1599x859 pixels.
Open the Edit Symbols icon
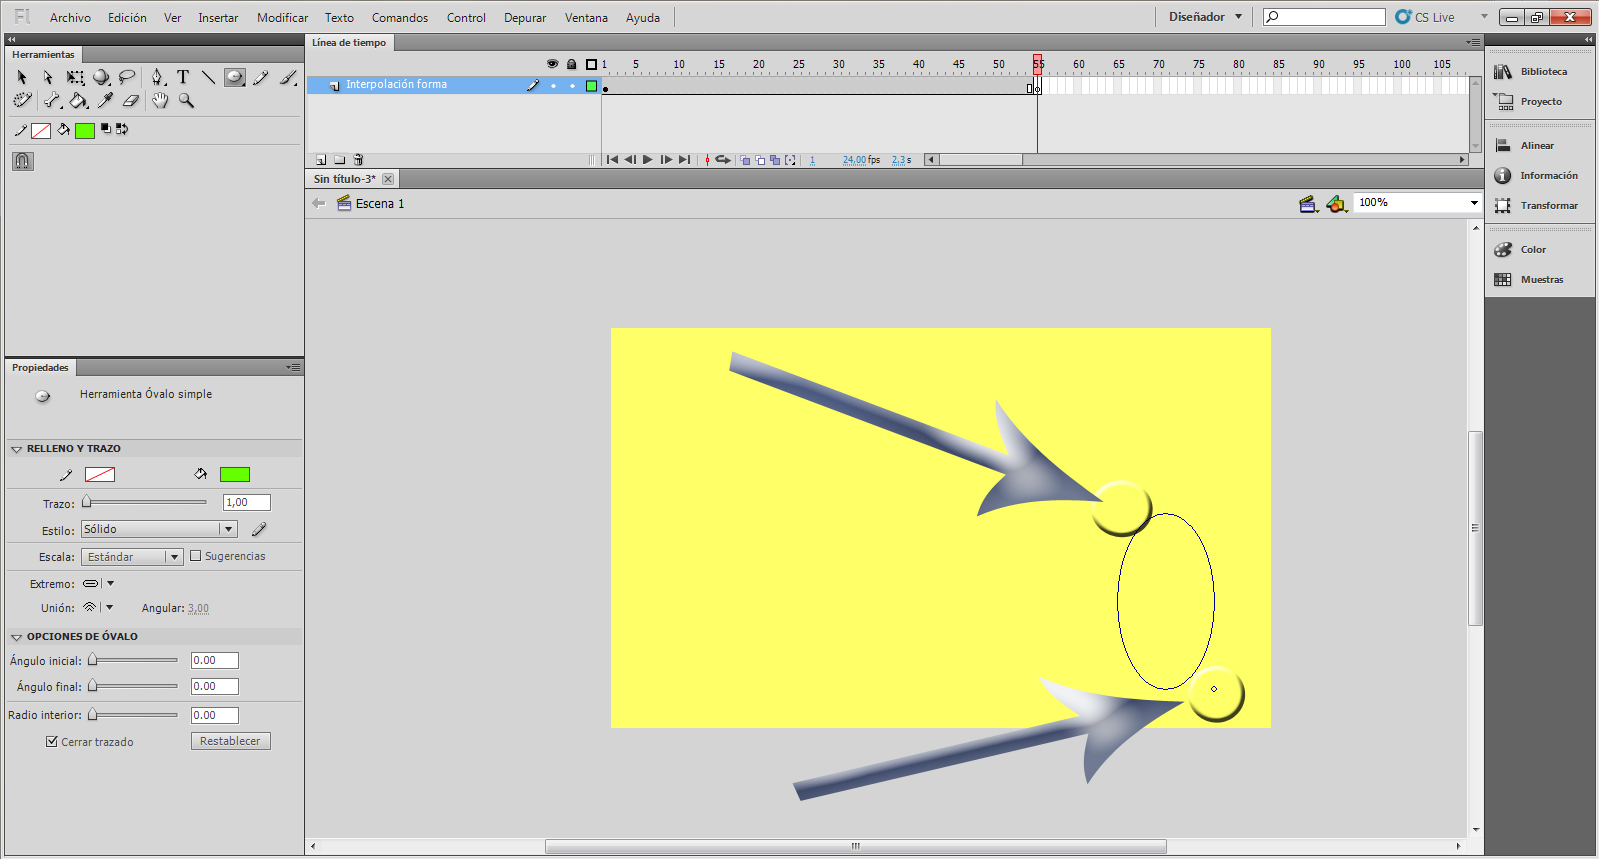point(1337,204)
